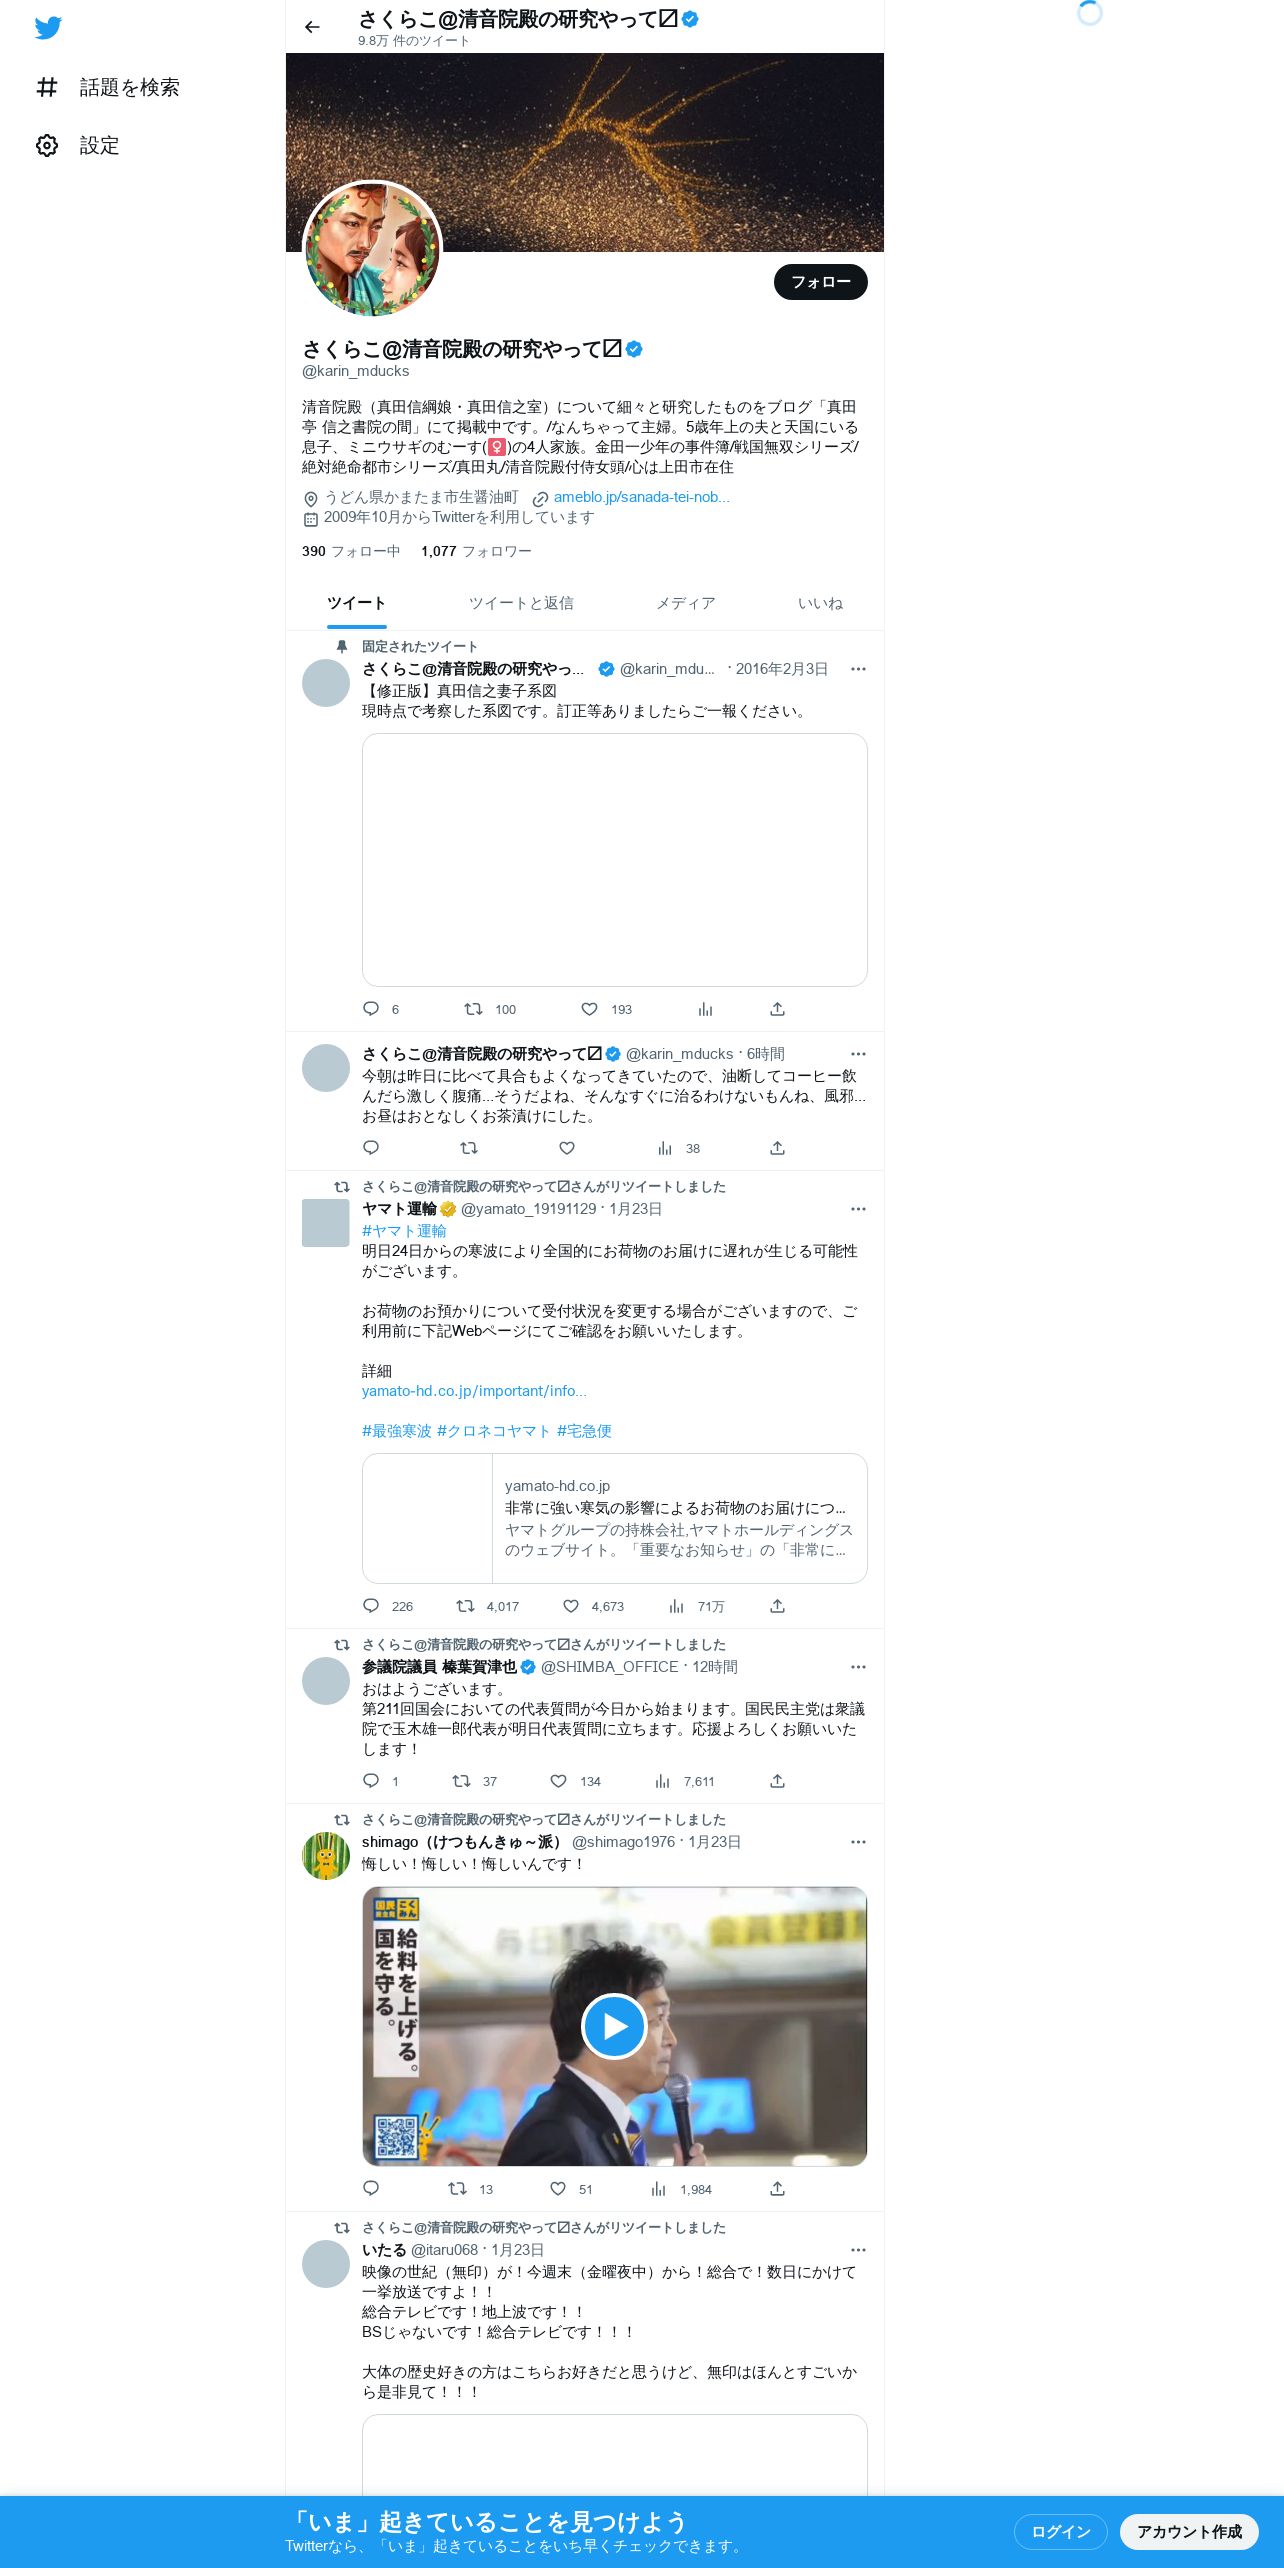Reply to the pinned tweet

click(371, 1009)
